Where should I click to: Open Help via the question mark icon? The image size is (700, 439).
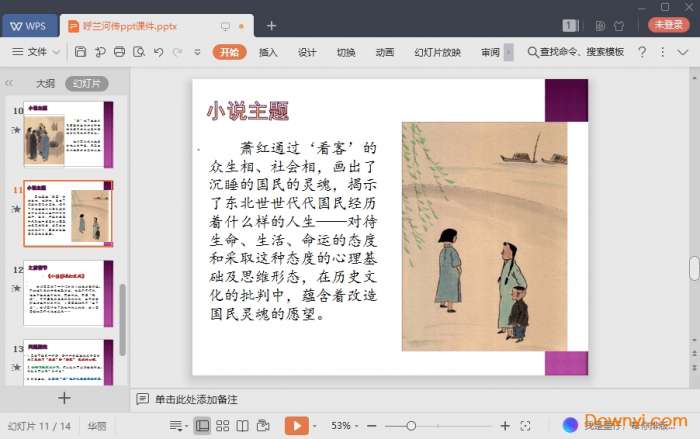click(642, 52)
